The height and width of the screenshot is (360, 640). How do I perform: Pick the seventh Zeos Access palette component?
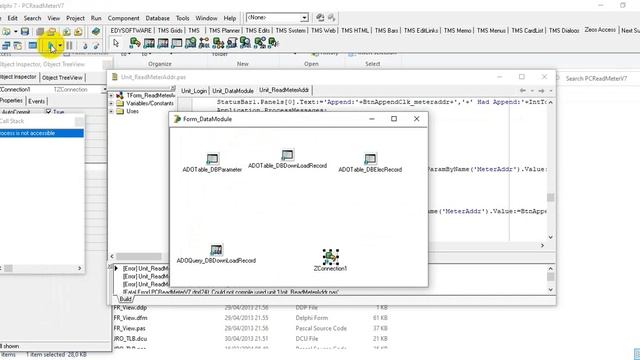click(218, 43)
